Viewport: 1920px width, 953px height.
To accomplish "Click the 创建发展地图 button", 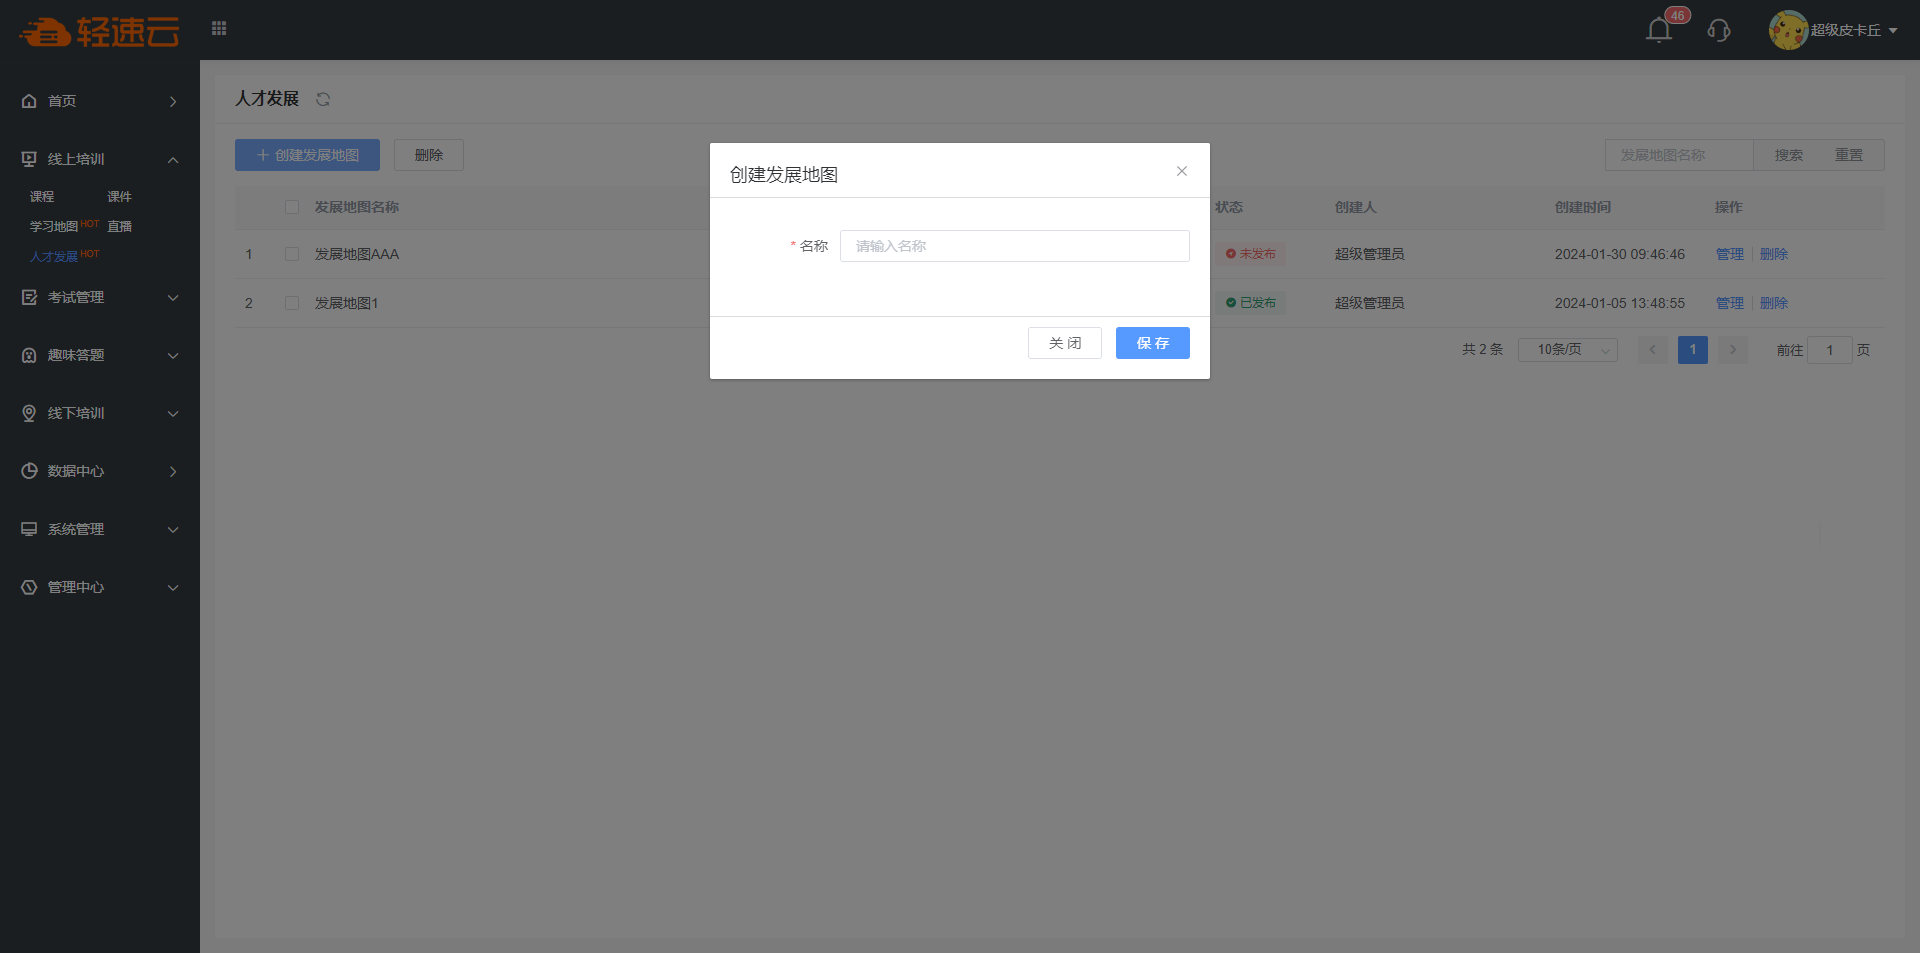I will click(x=307, y=155).
